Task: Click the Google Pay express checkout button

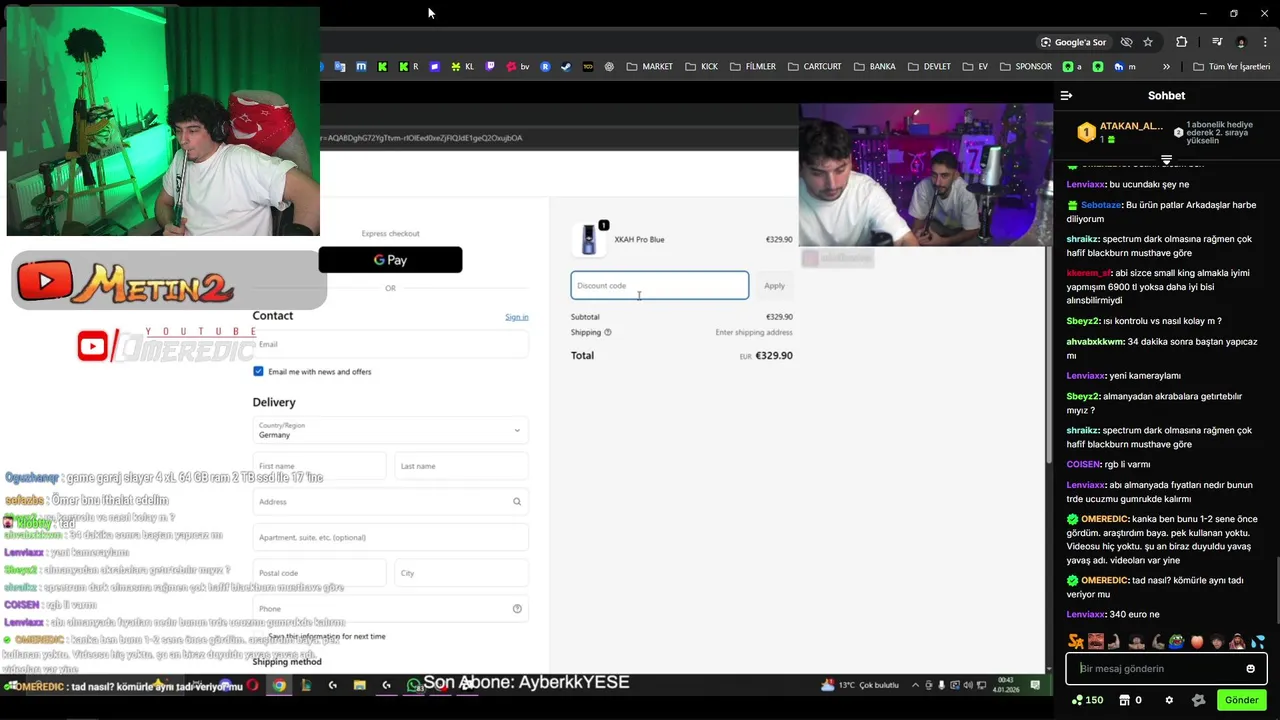Action: [390, 260]
